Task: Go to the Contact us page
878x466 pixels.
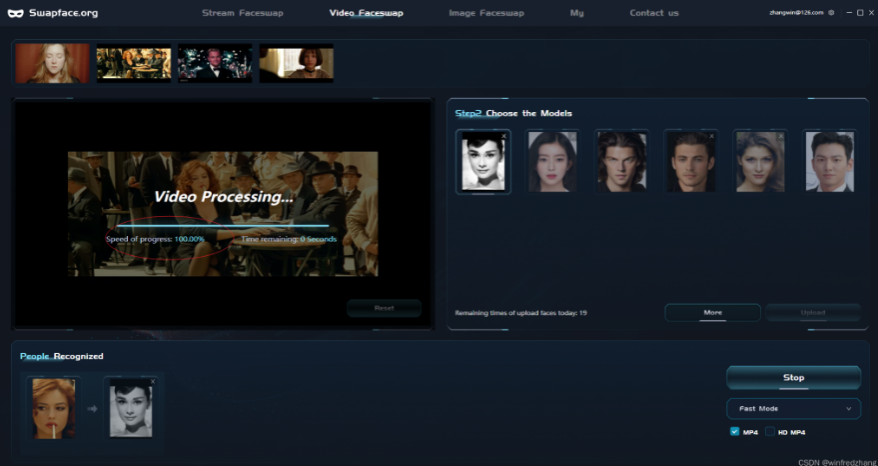Action: 654,13
